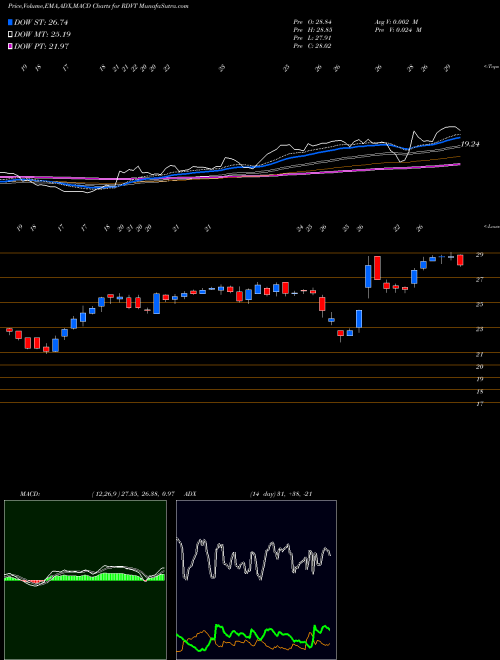Click the 27 price axis label
Viewport: 500px width, 660px height.
479,279
